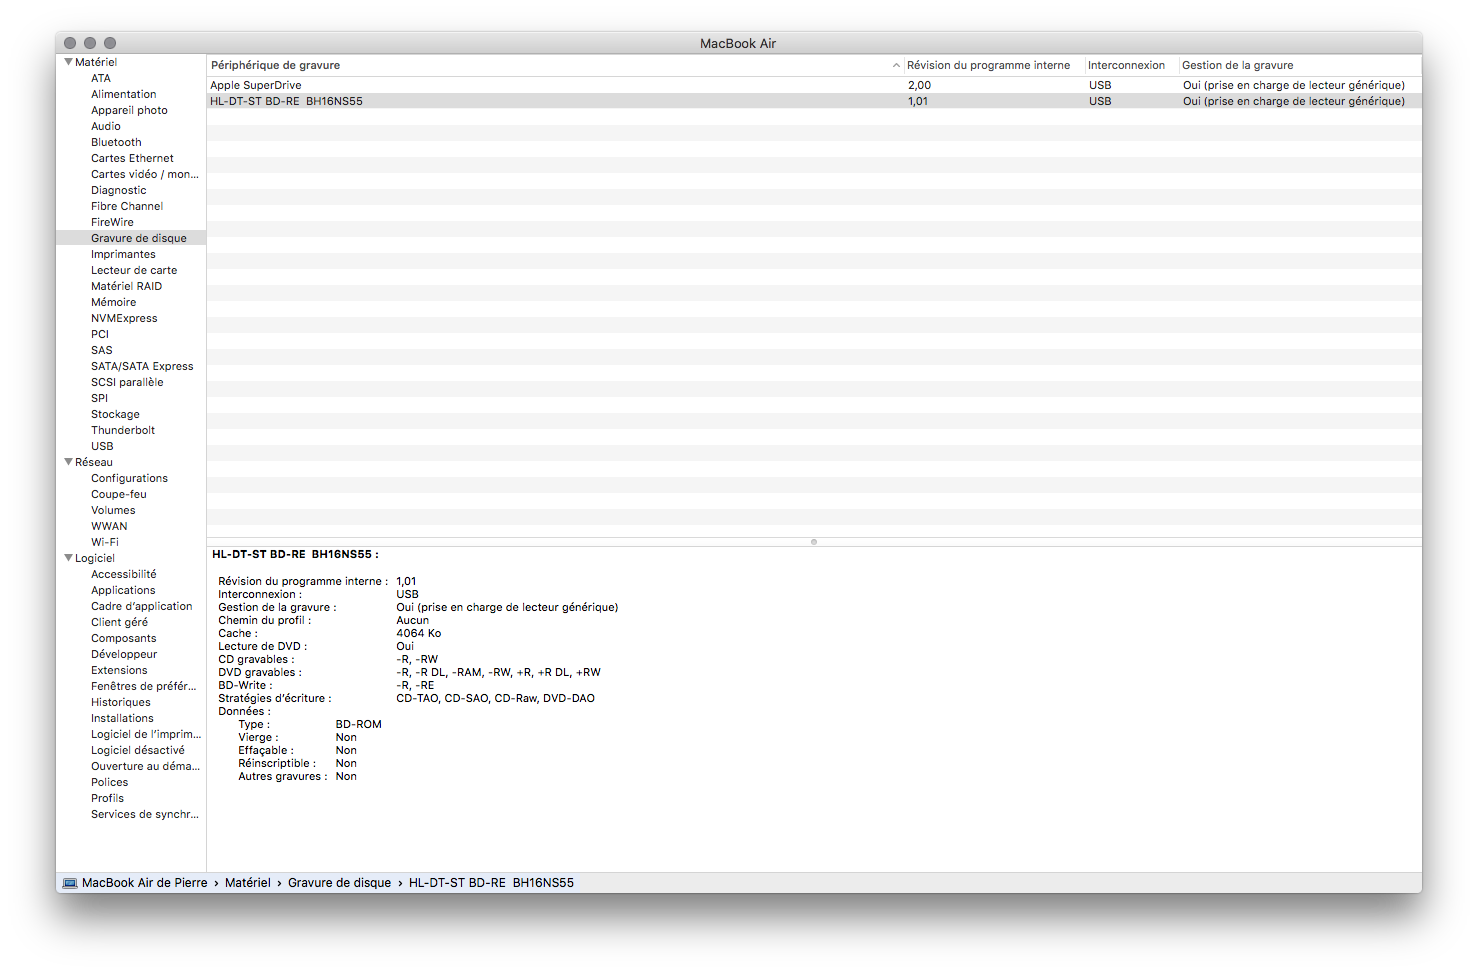Select PCI in the sidebar
Image resolution: width=1478 pixels, height=973 pixels.
100,334
